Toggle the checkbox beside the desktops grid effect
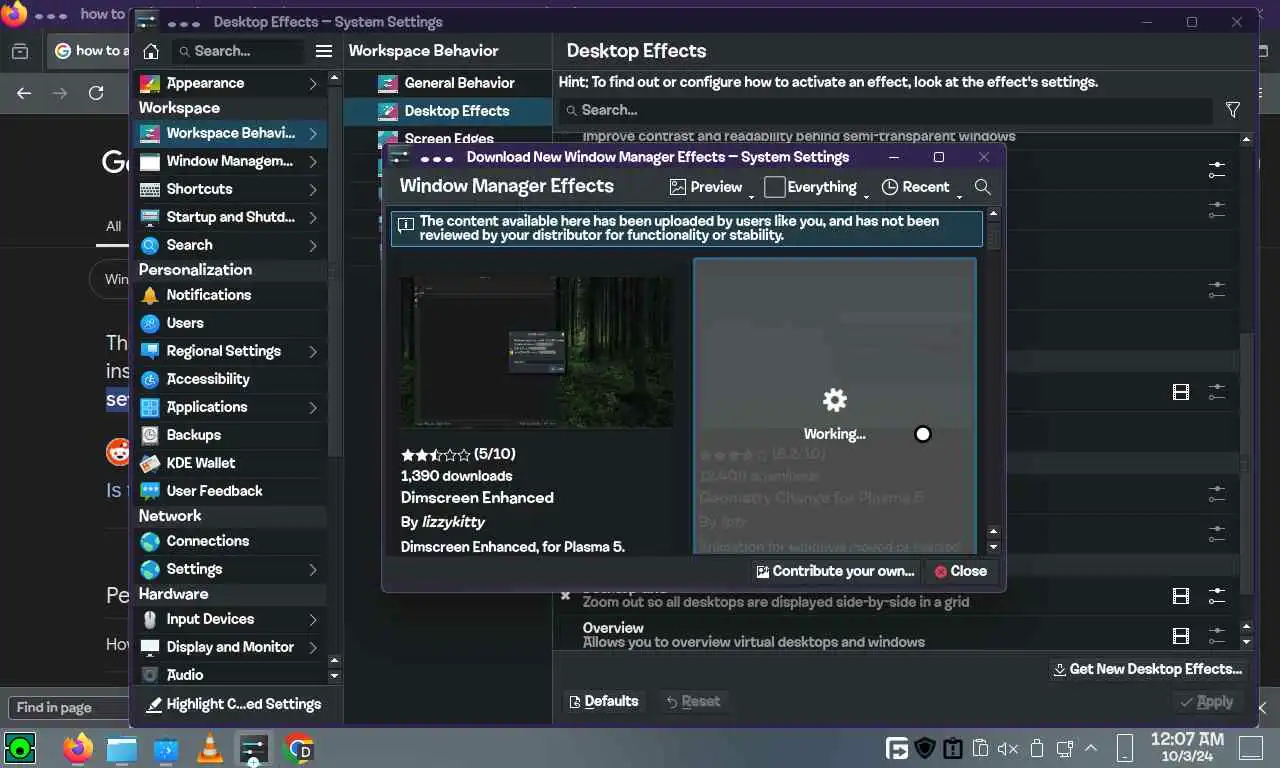 (x=565, y=595)
